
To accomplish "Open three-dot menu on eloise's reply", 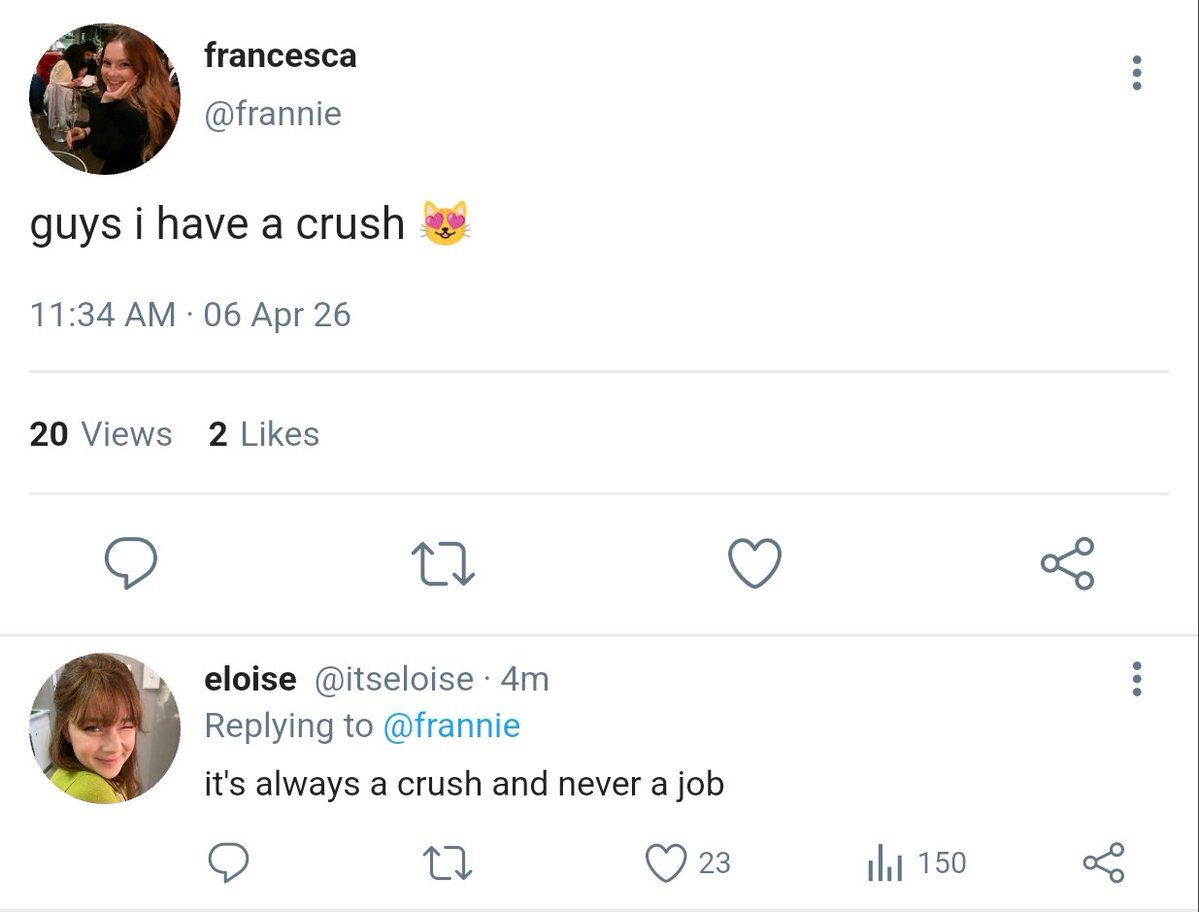I will click(x=1136, y=679).
